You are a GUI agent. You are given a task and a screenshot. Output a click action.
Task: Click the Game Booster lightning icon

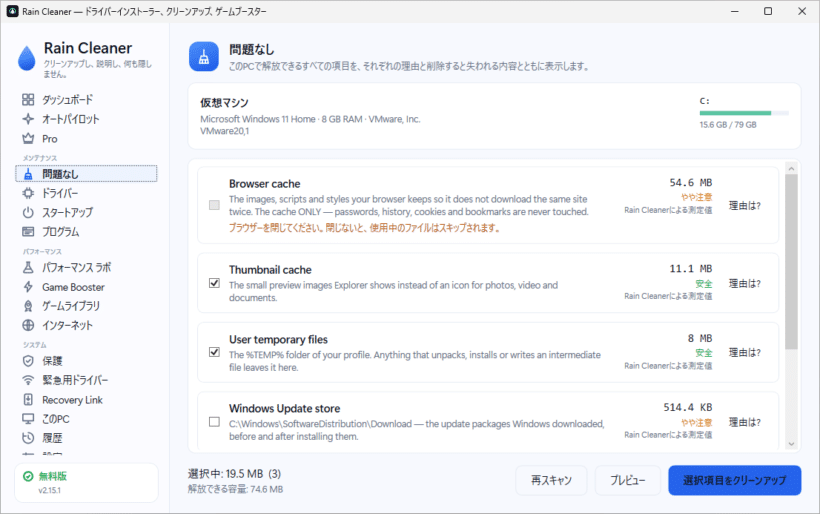pyautogui.click(x=28, y=287)
